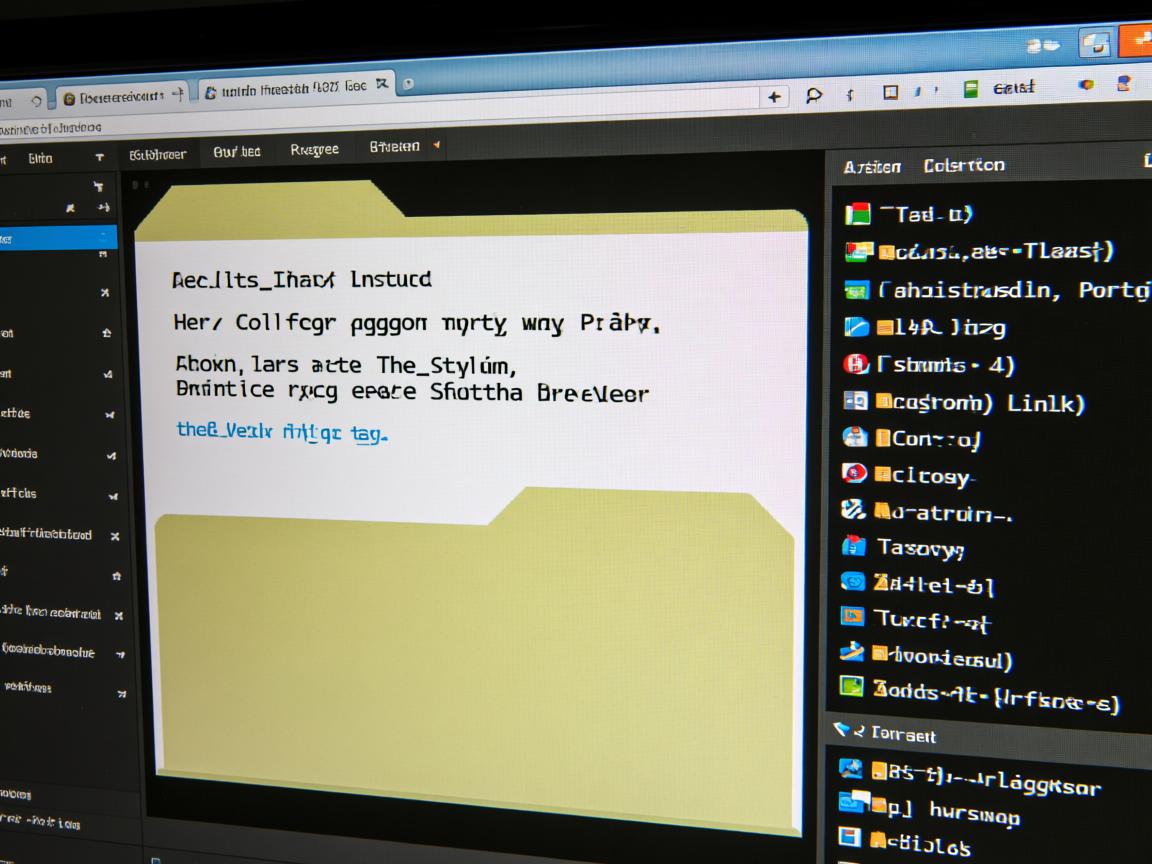Click the blue "the_Vealr" link text
1152x864 pixels.
(x=282, y=431)
